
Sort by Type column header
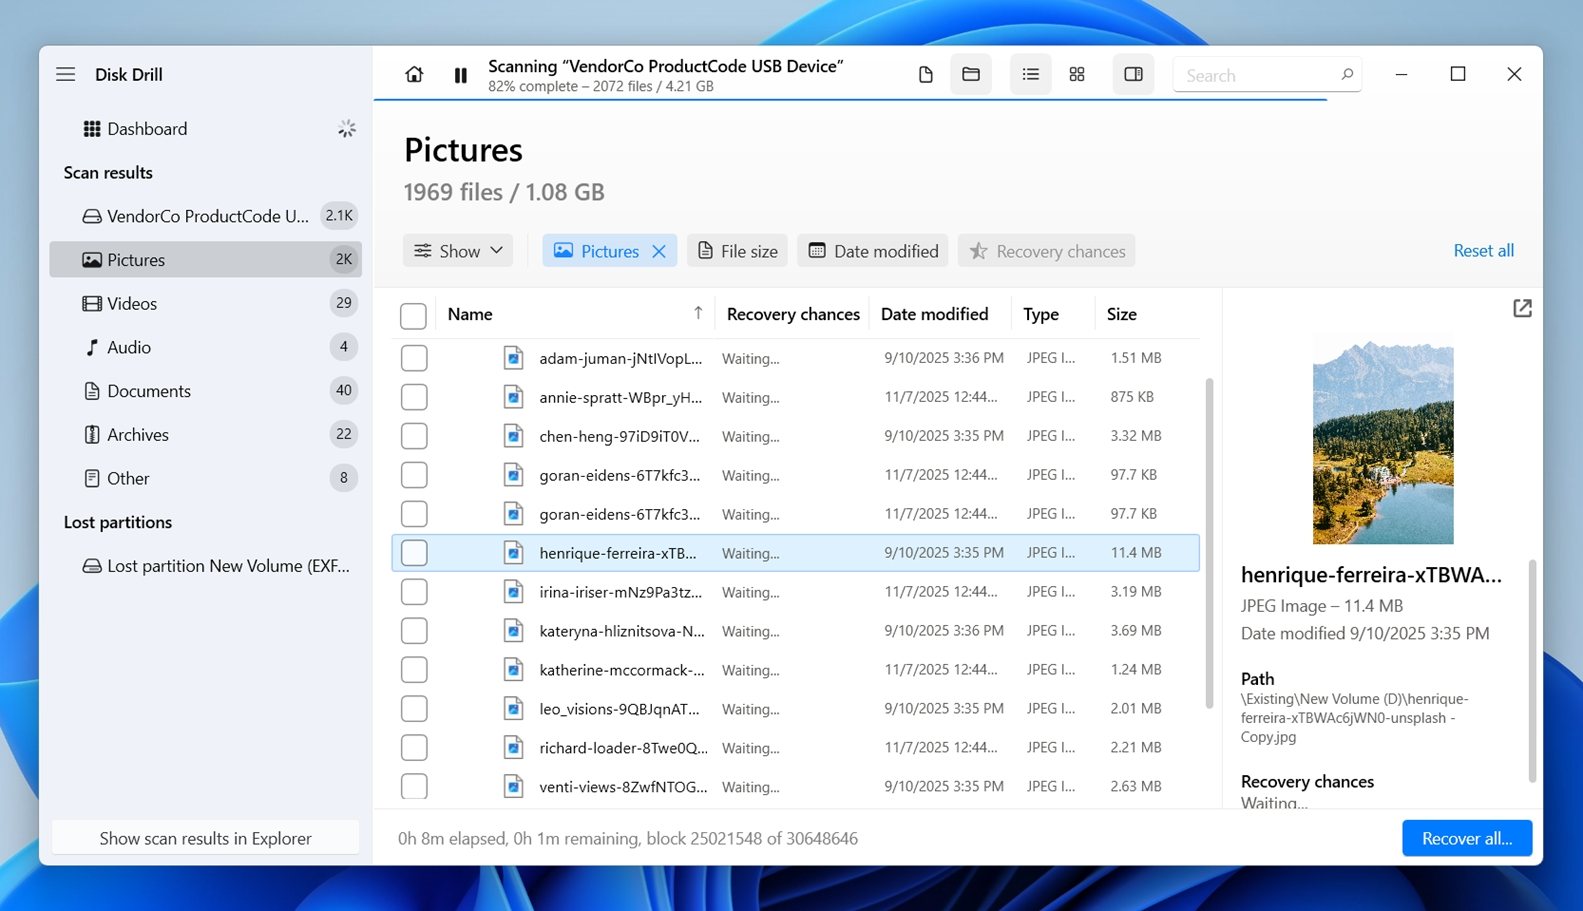(1040, 314)
